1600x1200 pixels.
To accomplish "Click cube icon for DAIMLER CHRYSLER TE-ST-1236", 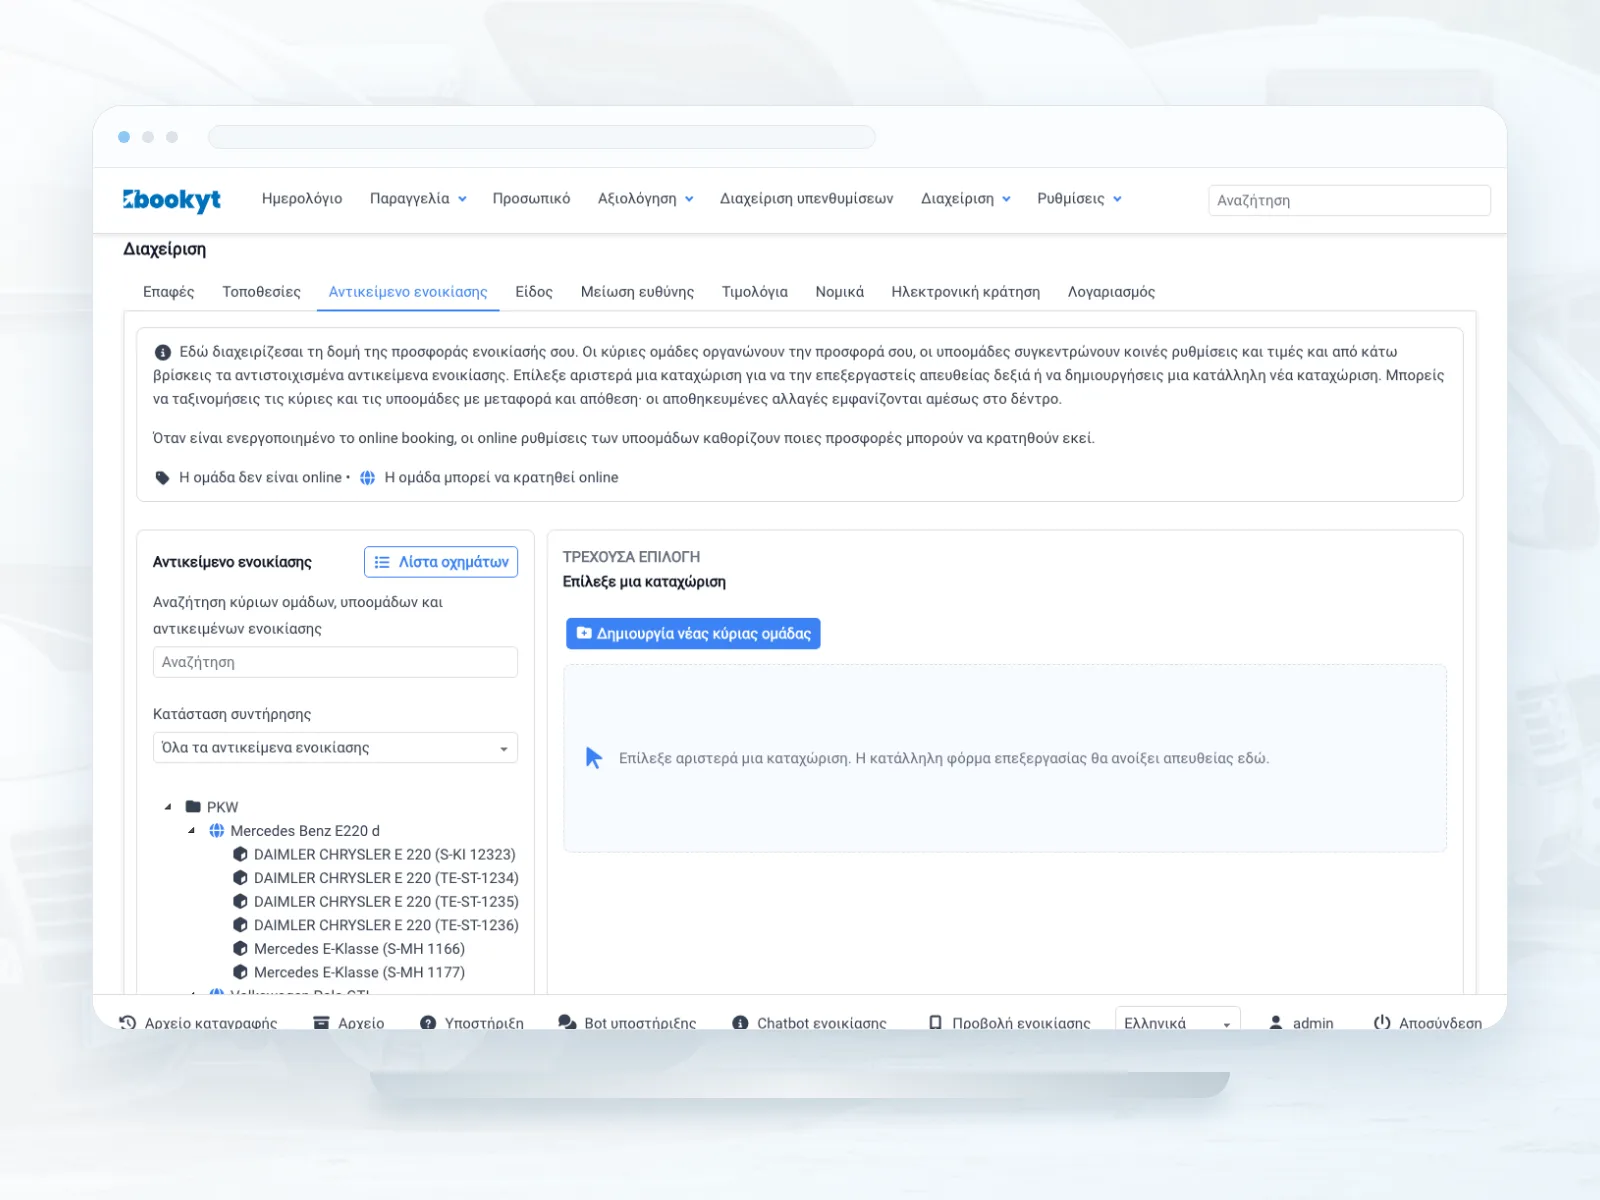I will coord(240,925).
